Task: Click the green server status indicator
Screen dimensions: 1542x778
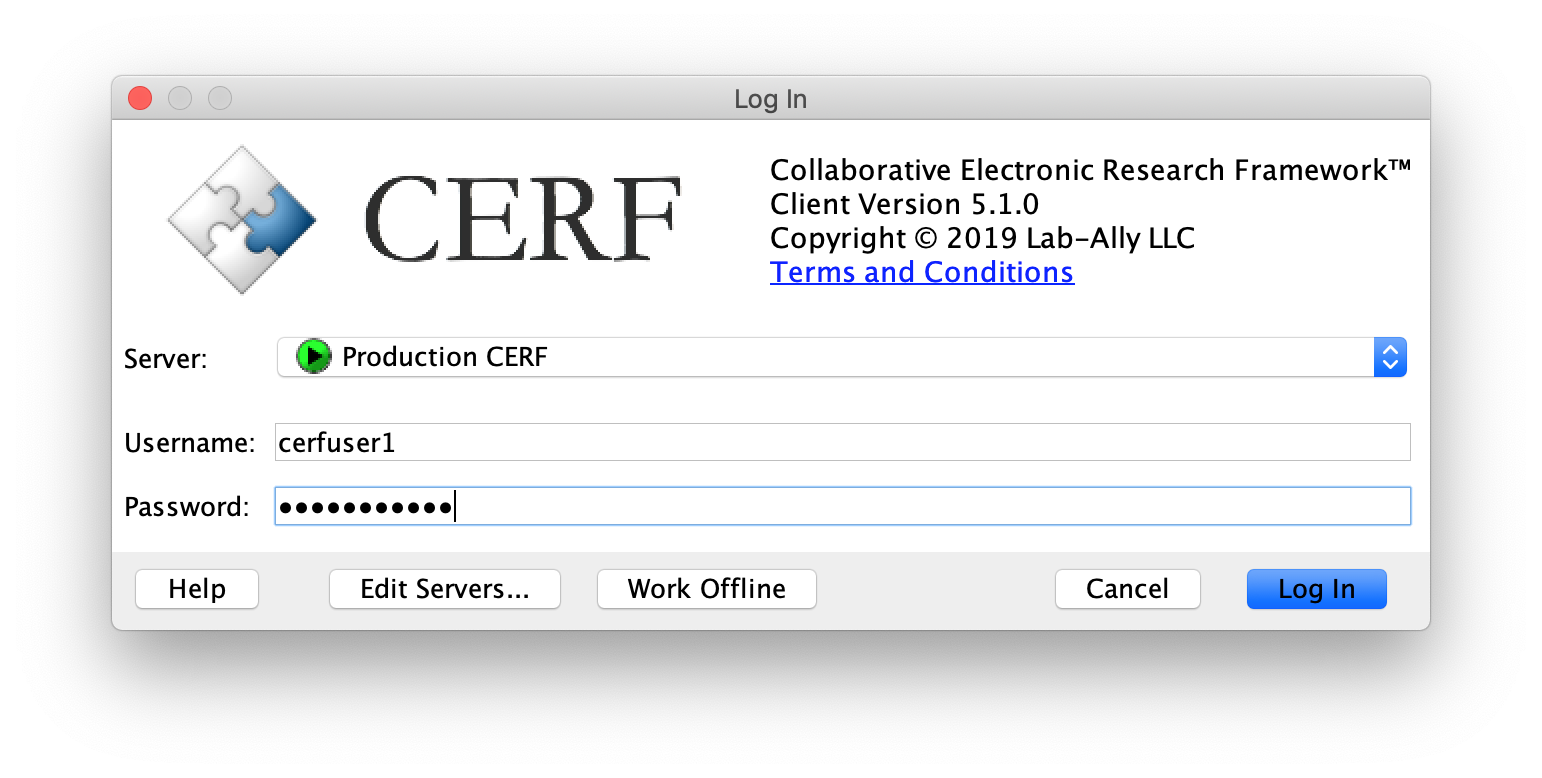Action: [313, 356]
